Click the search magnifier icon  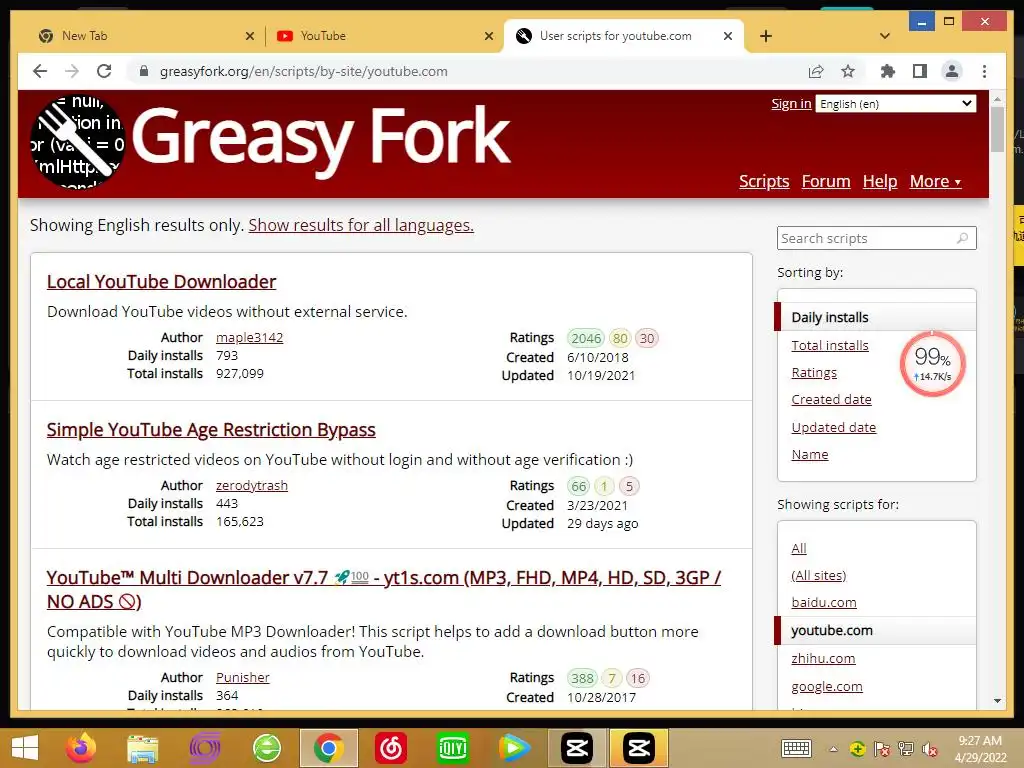point(963,238)
